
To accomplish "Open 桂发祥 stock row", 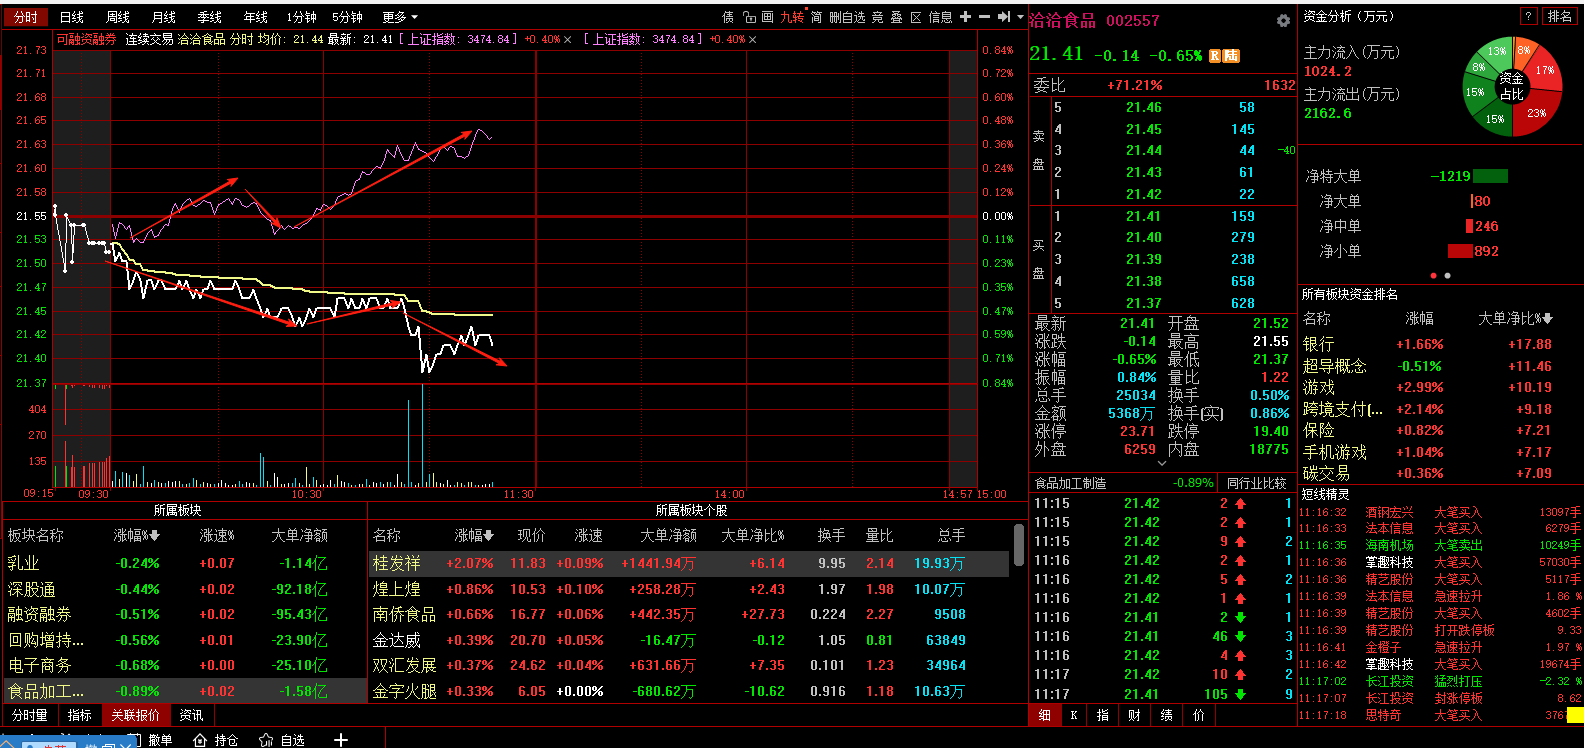I will 690,564.
